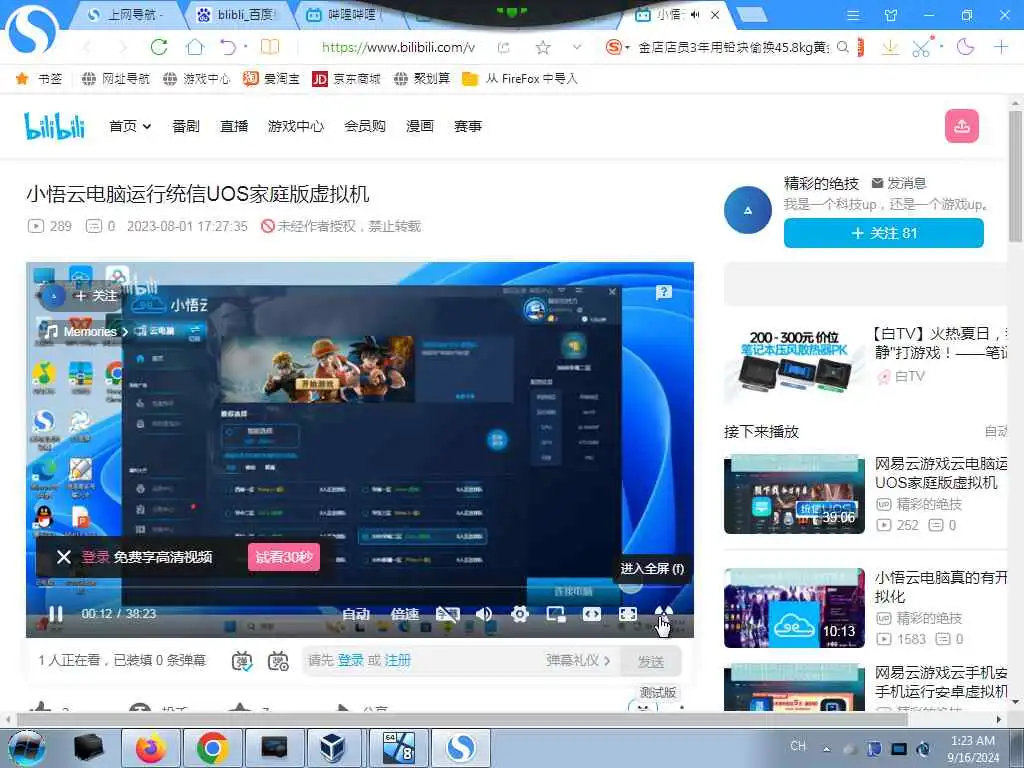1024x768 pixels.
Task: Click 白TV uploader name
Action: [x=909, y=376]
